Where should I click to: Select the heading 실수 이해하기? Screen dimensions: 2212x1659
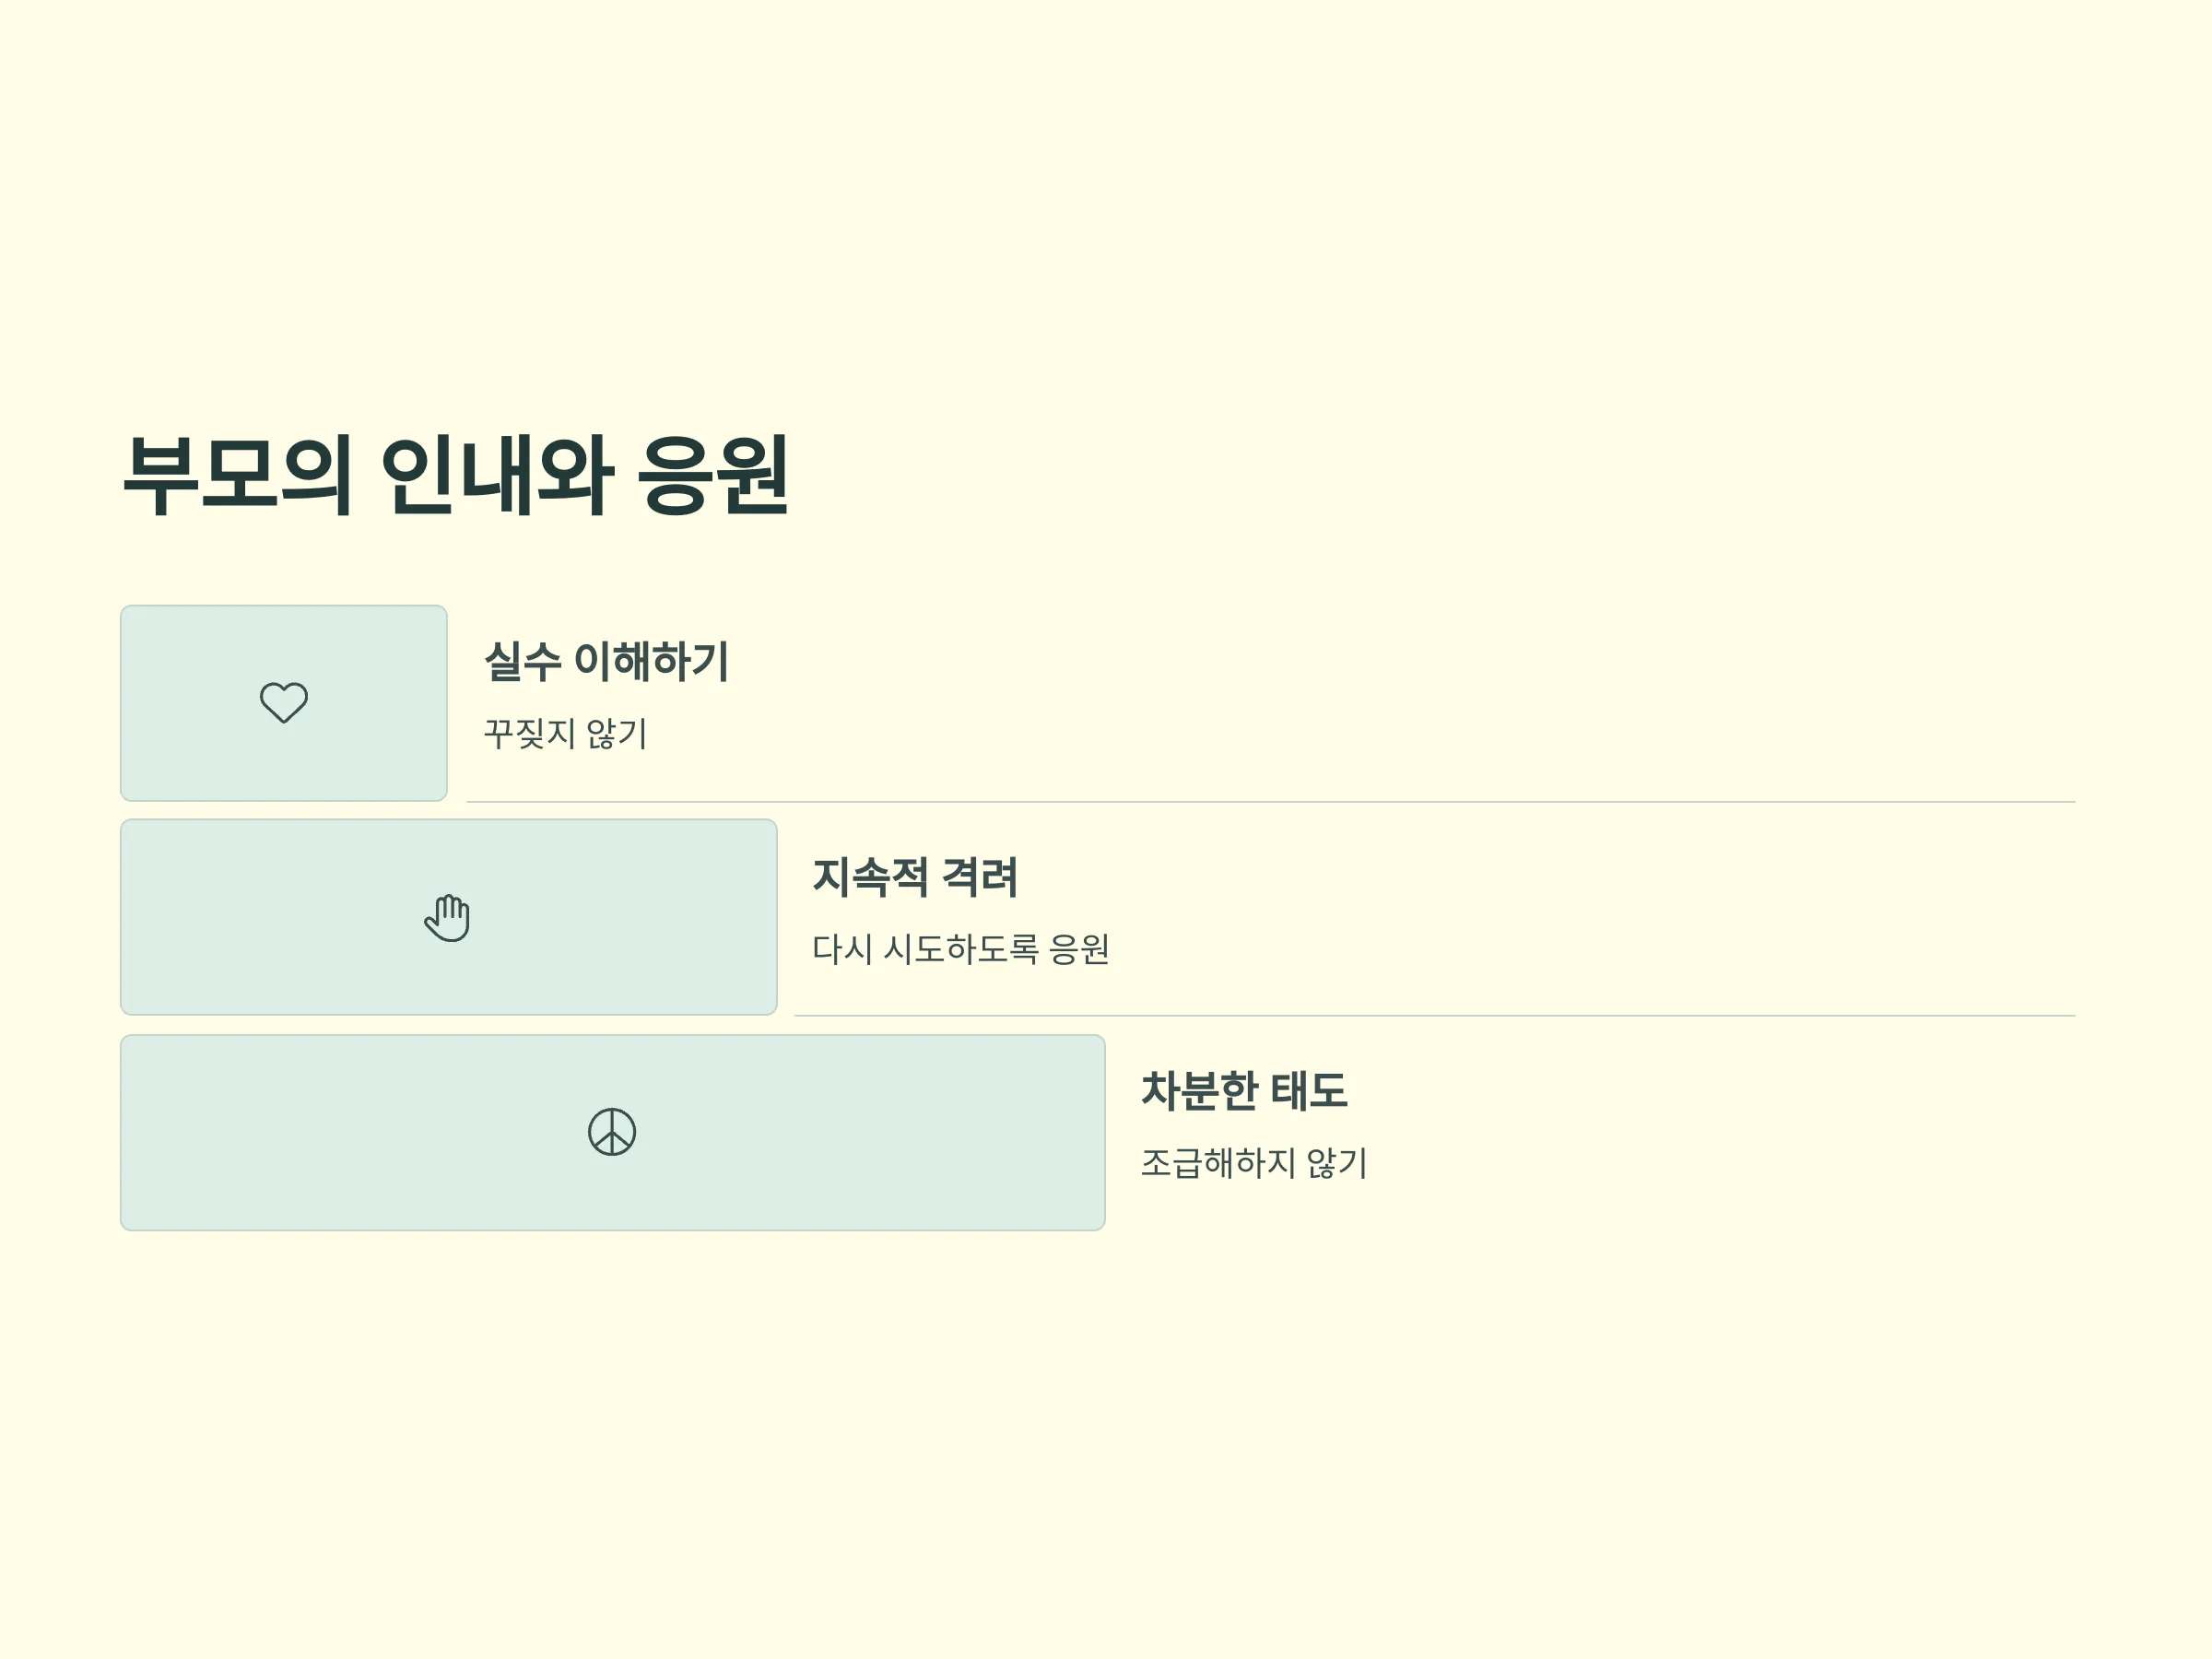click(x=606, y=661)
